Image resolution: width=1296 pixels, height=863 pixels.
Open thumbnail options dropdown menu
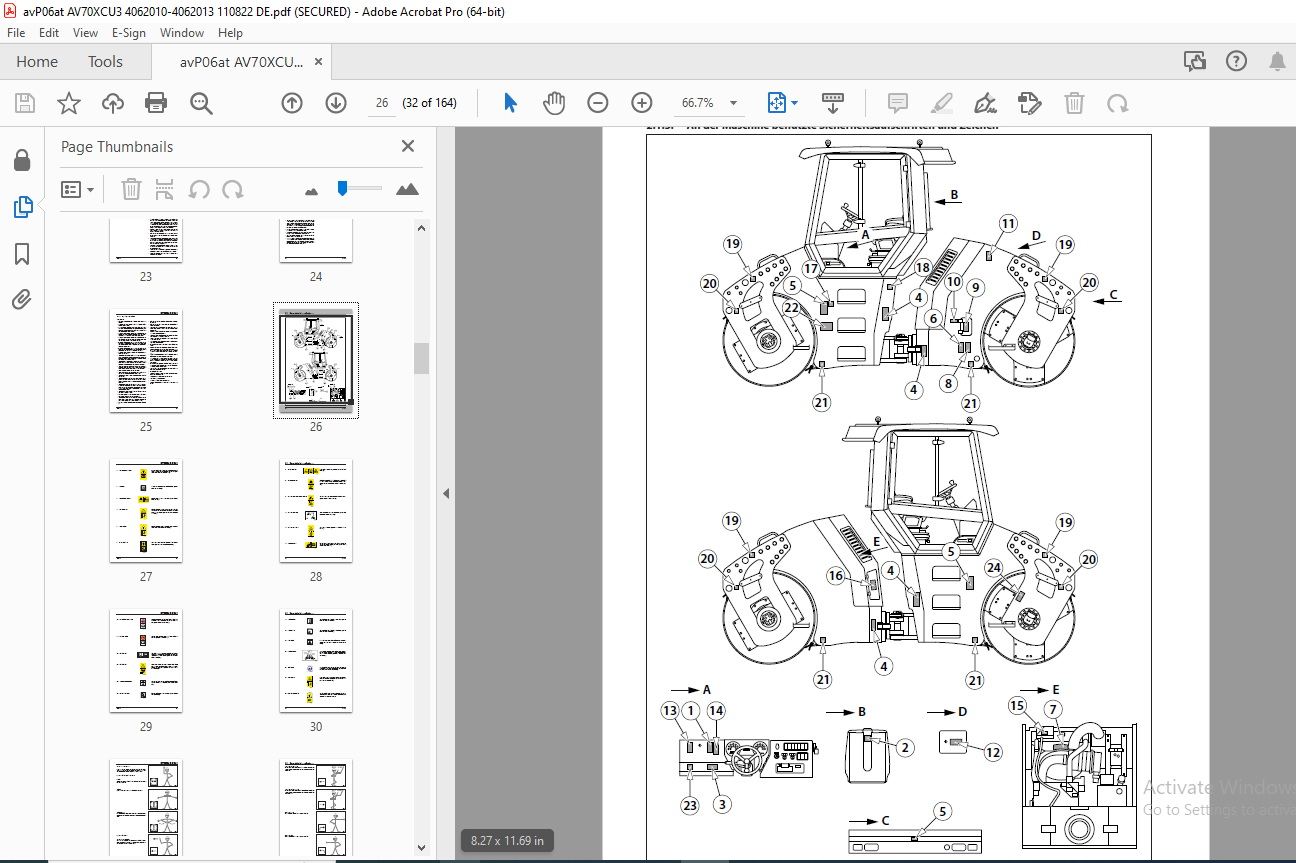pos(78,189)
